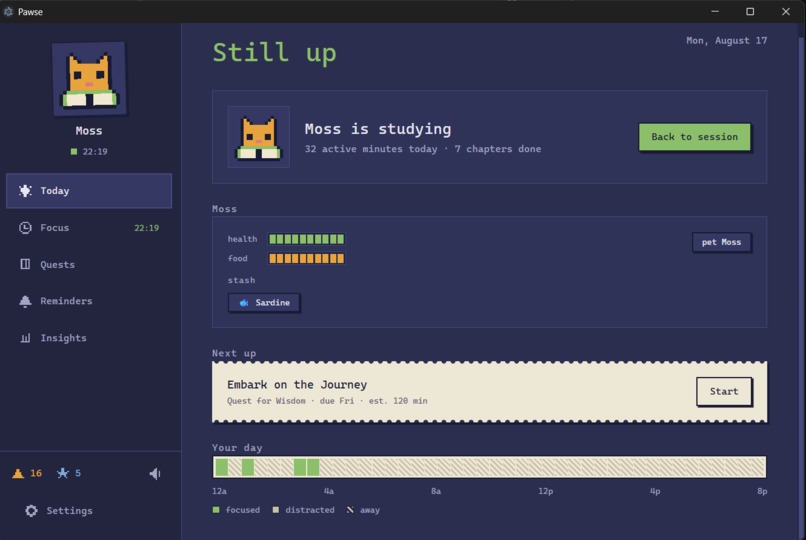The image size is (806, 540).
Task: Click the Settings gear icon
Action: tap(31, 511)
